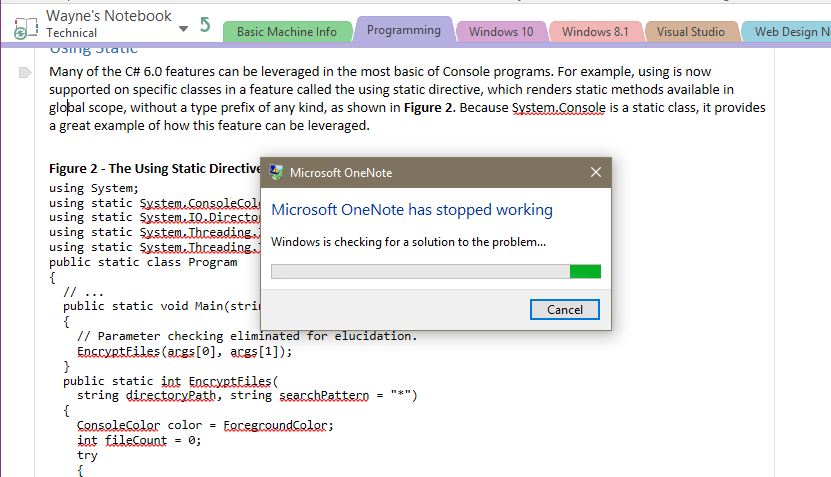Click the bold 'Figure 2.' reference in paragraph
The width and height of the screenshot is (831, 477).
(x=429, y=108)
